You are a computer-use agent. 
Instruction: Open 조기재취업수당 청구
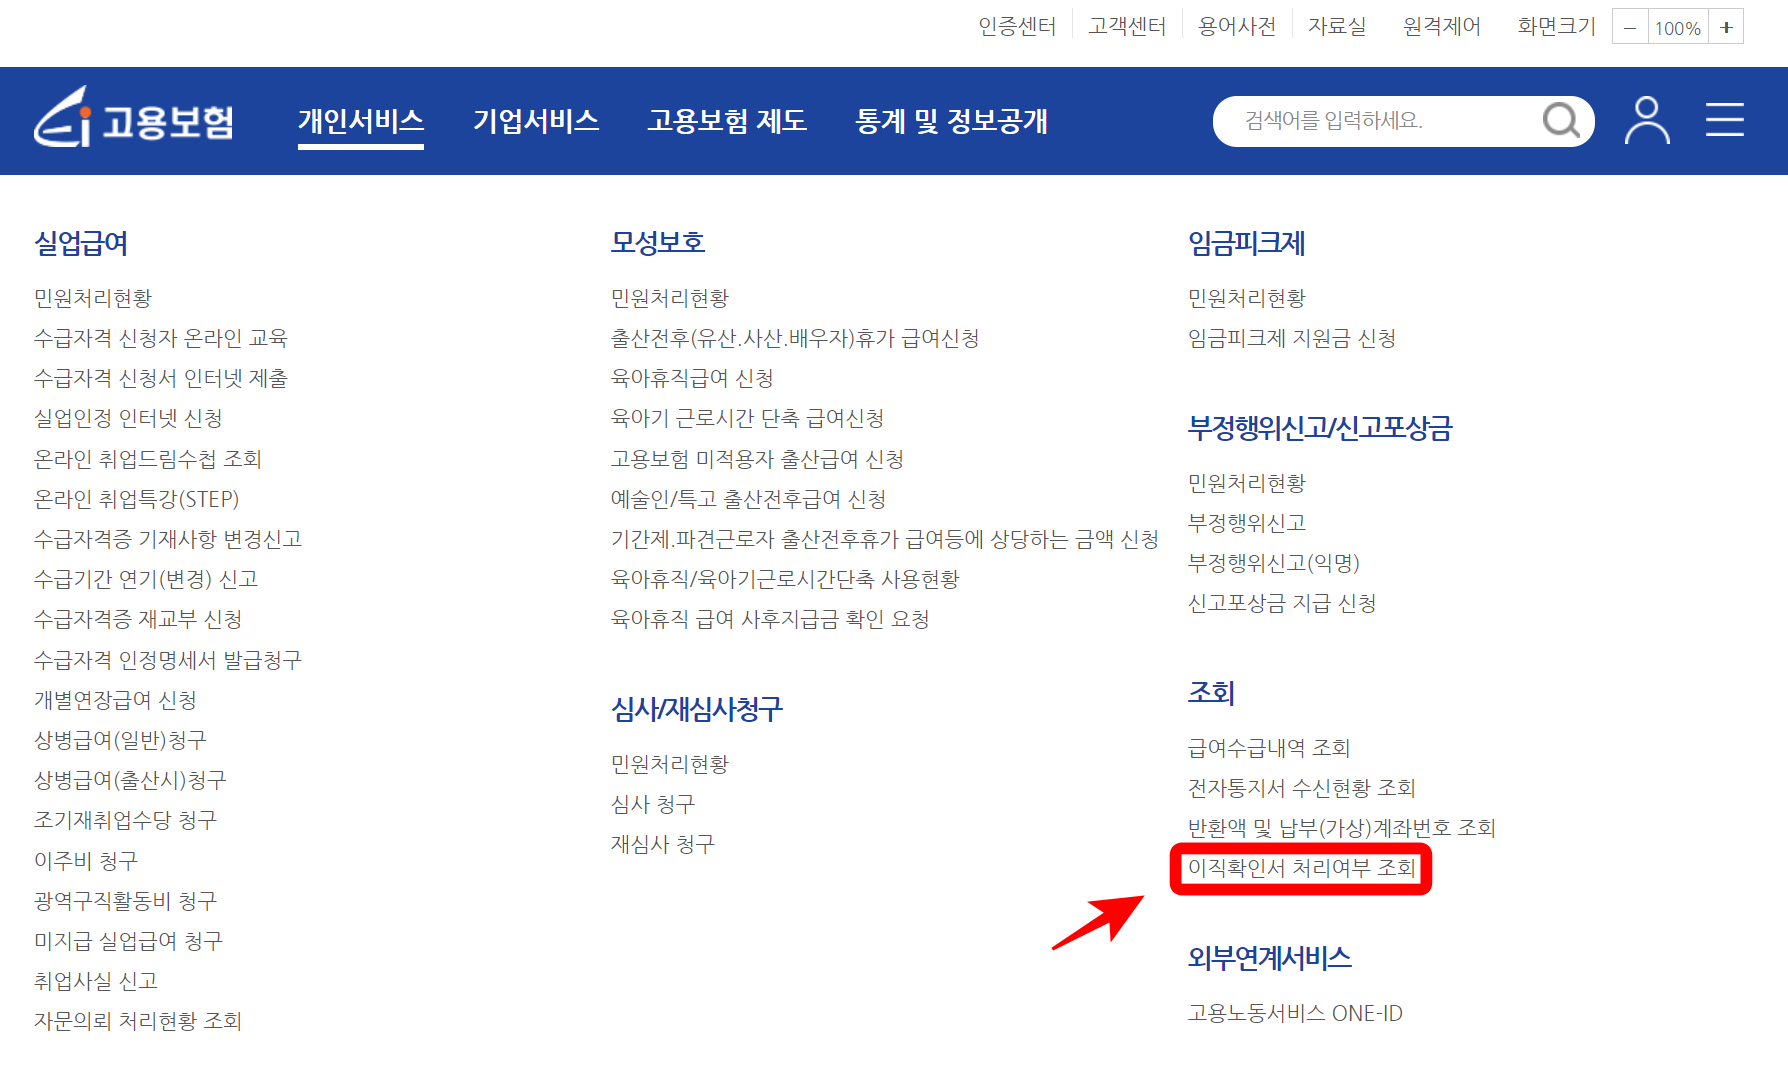(x=125, y=820)
